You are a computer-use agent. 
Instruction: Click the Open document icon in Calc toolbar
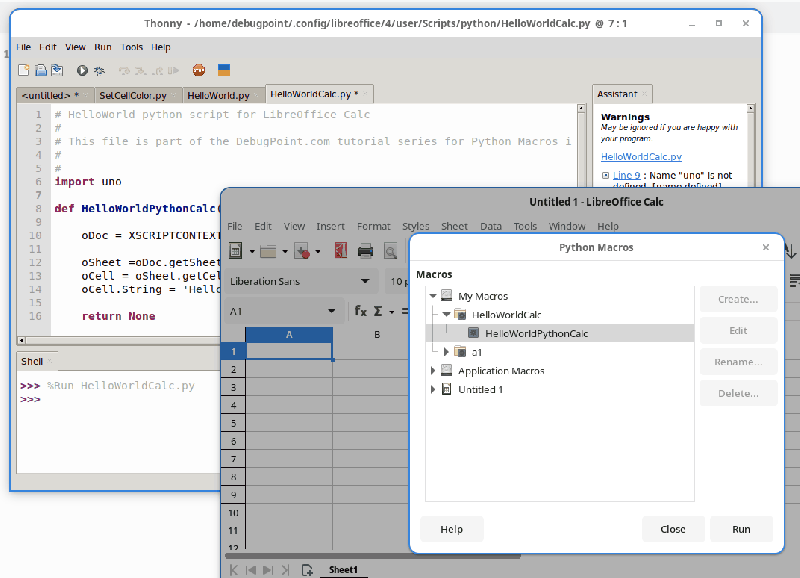[268, 251]
